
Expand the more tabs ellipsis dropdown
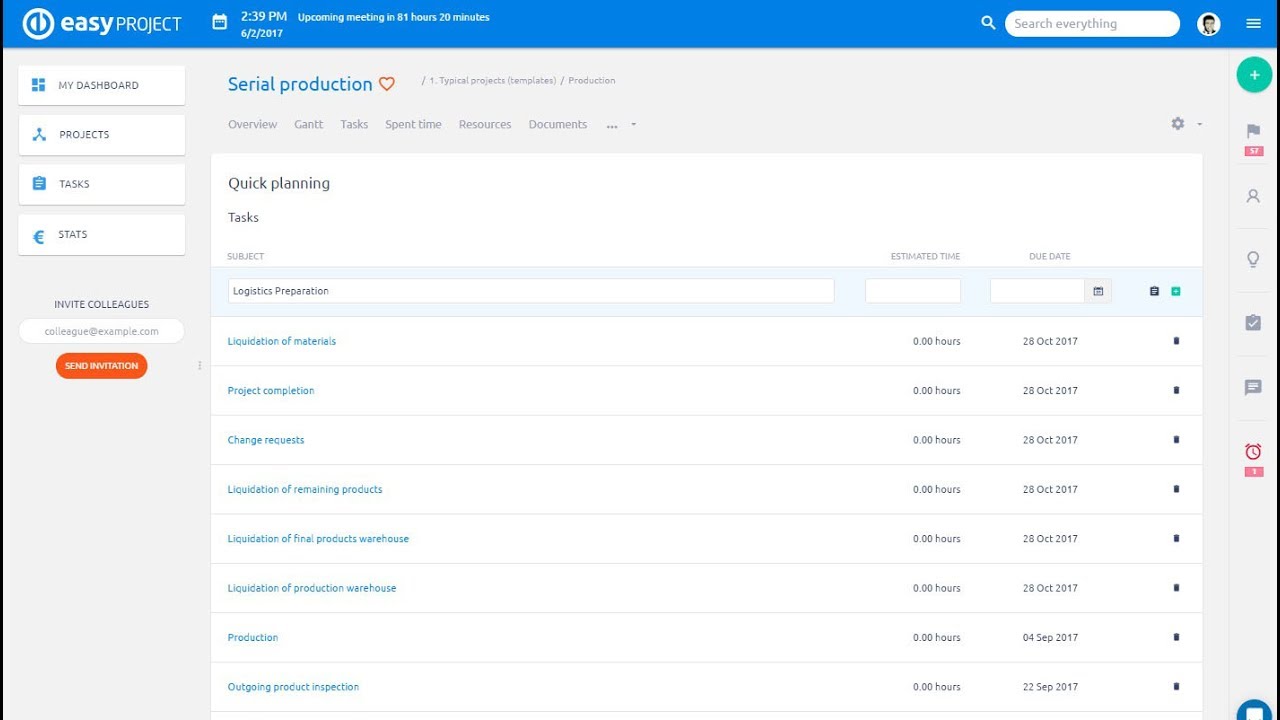(621, 125)
